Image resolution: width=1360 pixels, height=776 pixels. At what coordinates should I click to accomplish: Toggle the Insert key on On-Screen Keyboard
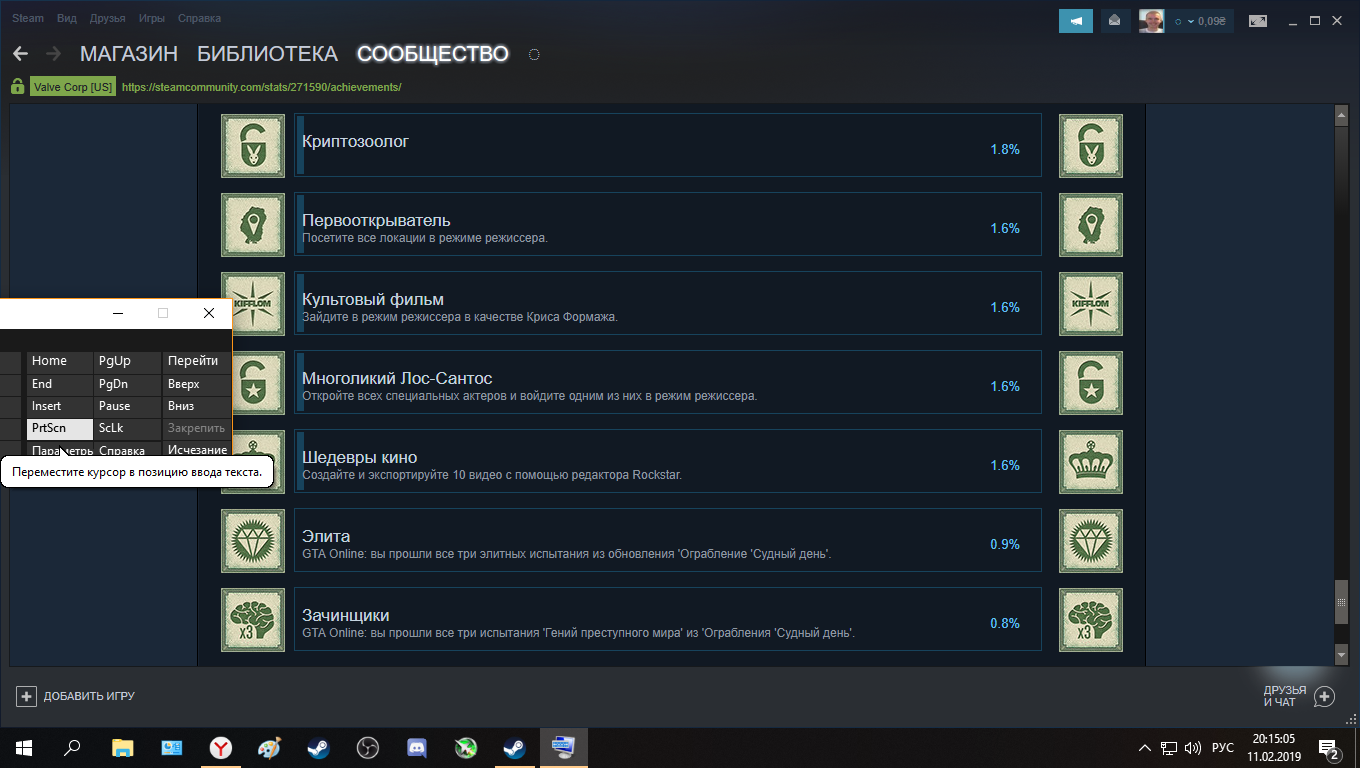pyautogui.click(x=60, y=406)
